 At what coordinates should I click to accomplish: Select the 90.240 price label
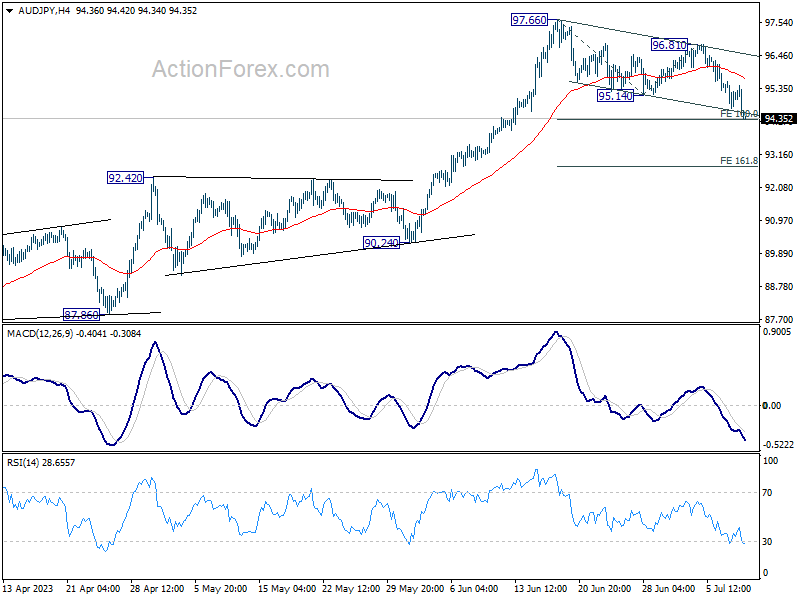(x=381, y=243)
